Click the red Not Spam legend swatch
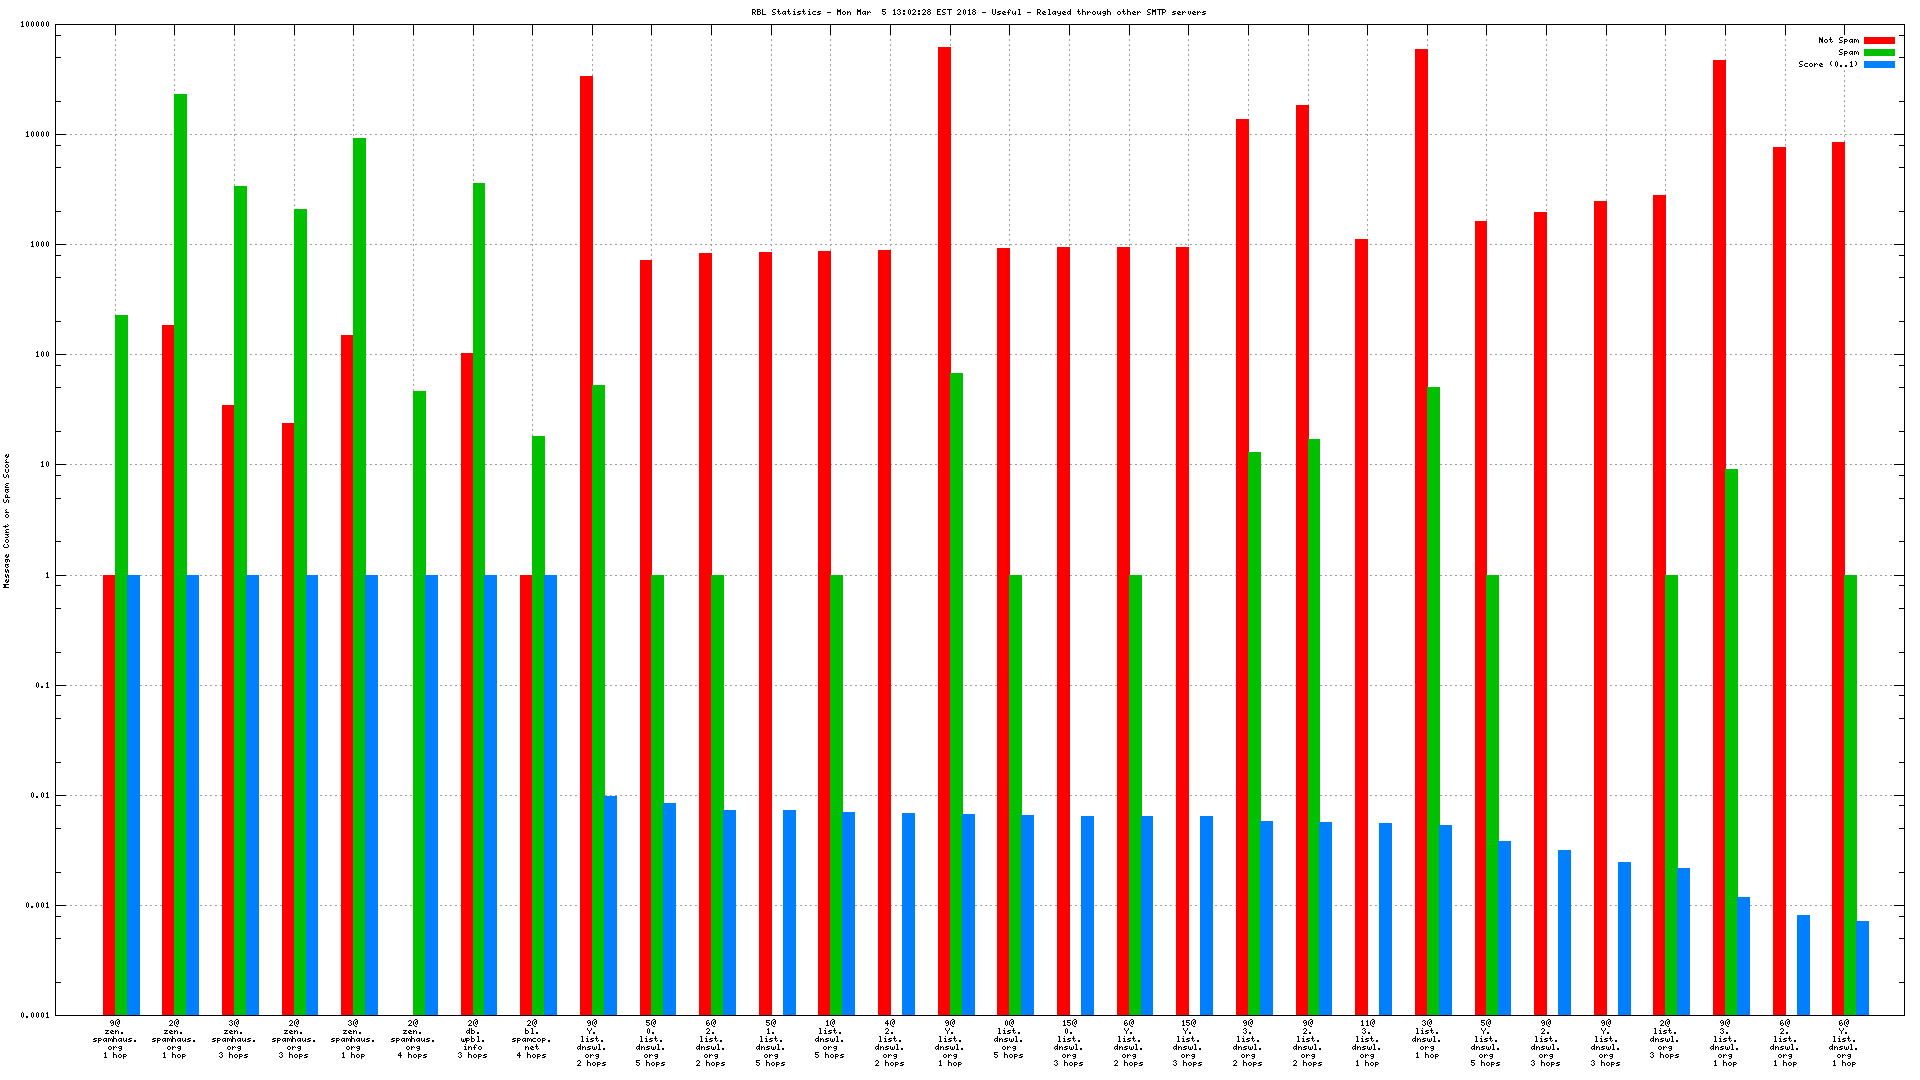Viewport: 1920px width, 1080px height. (x=1879, y=41)
